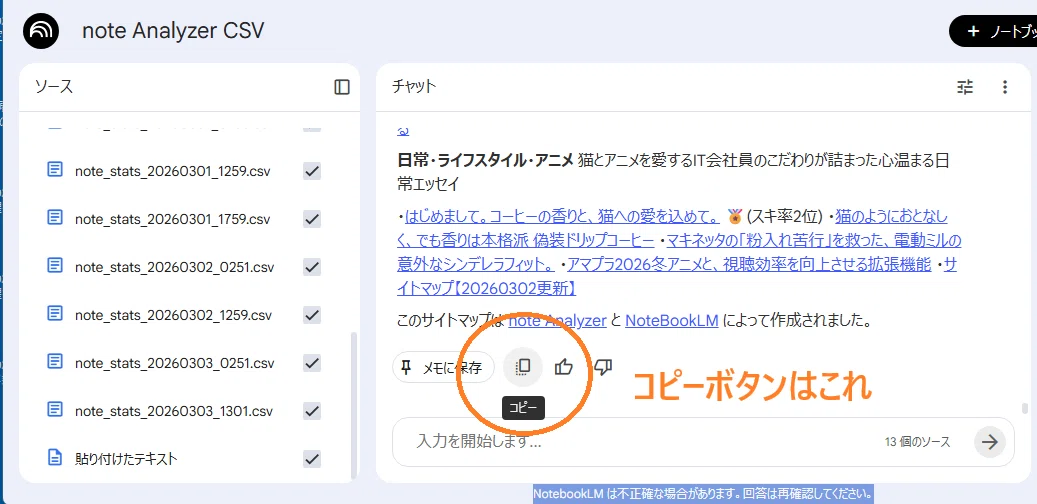Uncheck note_stats_20260301_1759.csv source
Screen dimensions: 1037x504
pos(312,219)
